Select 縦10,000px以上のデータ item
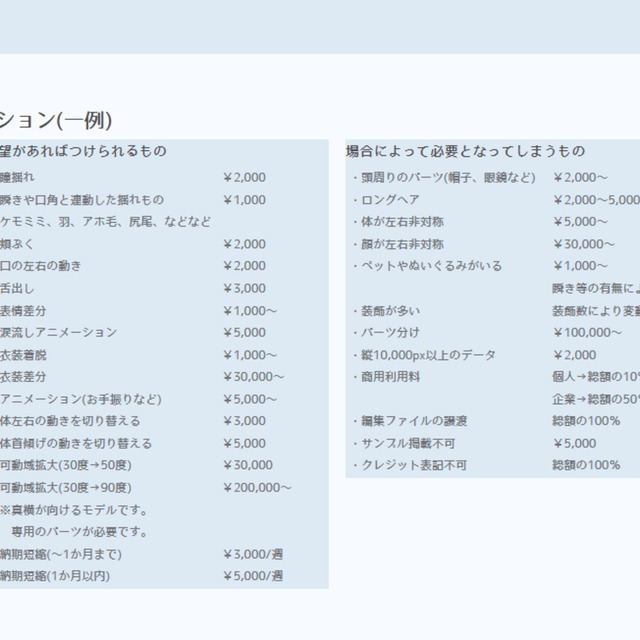The width and height of the screenshot is (640, 640). 427,355
